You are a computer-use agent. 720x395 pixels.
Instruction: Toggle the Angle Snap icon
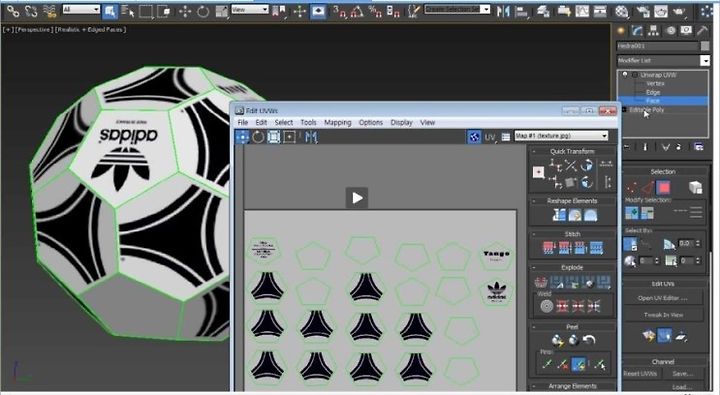357,11
